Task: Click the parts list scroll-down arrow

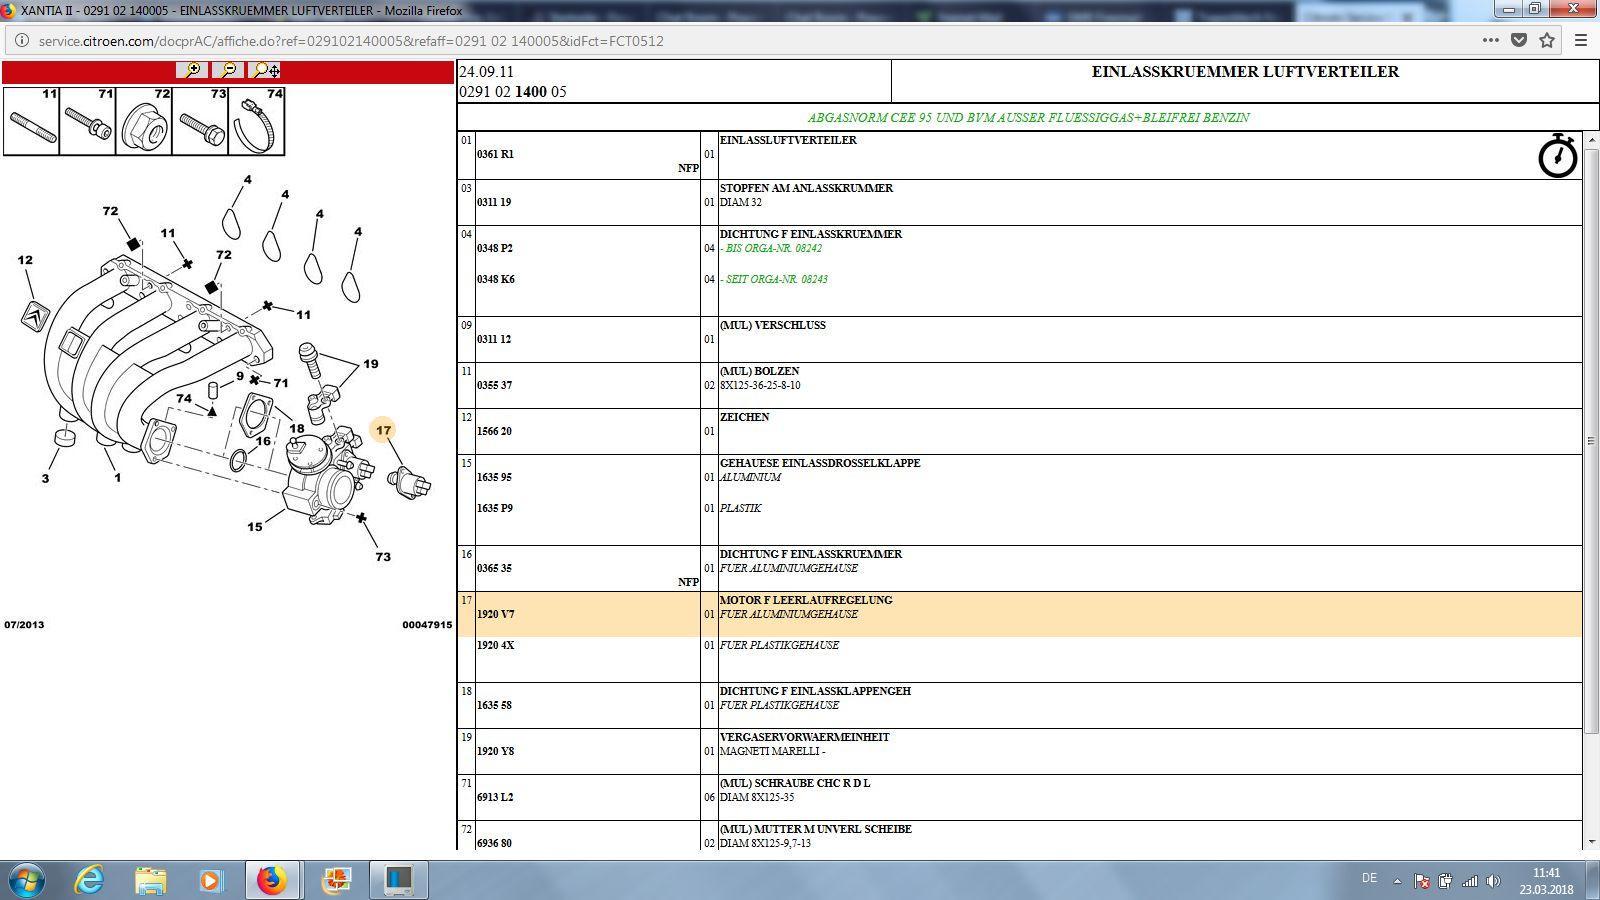Action: [x=1591, y=842]
